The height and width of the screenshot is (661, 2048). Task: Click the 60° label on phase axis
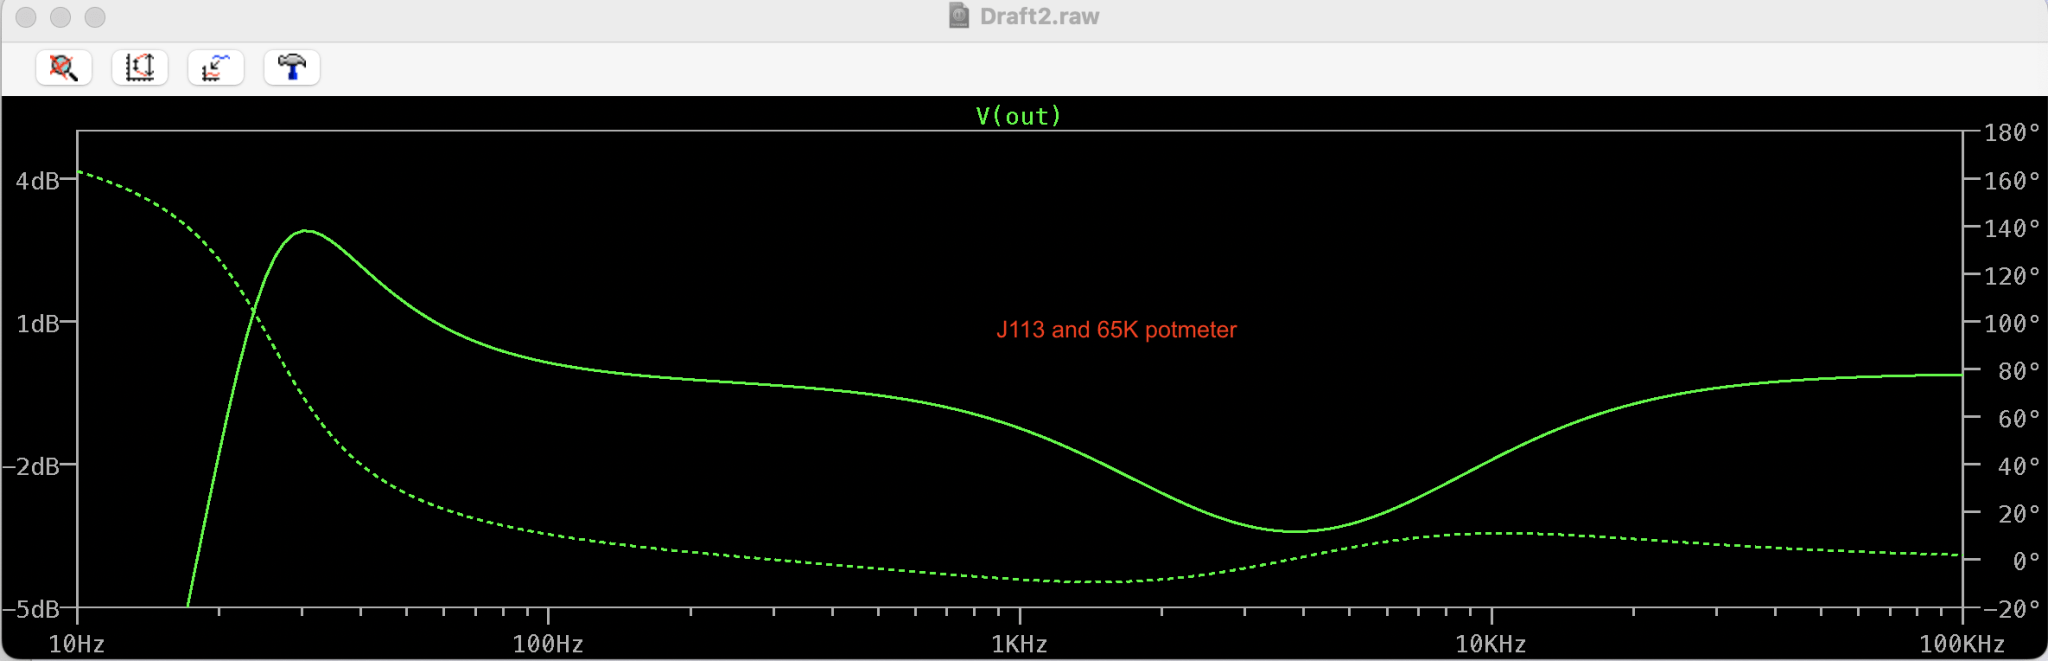point(2019,419)
